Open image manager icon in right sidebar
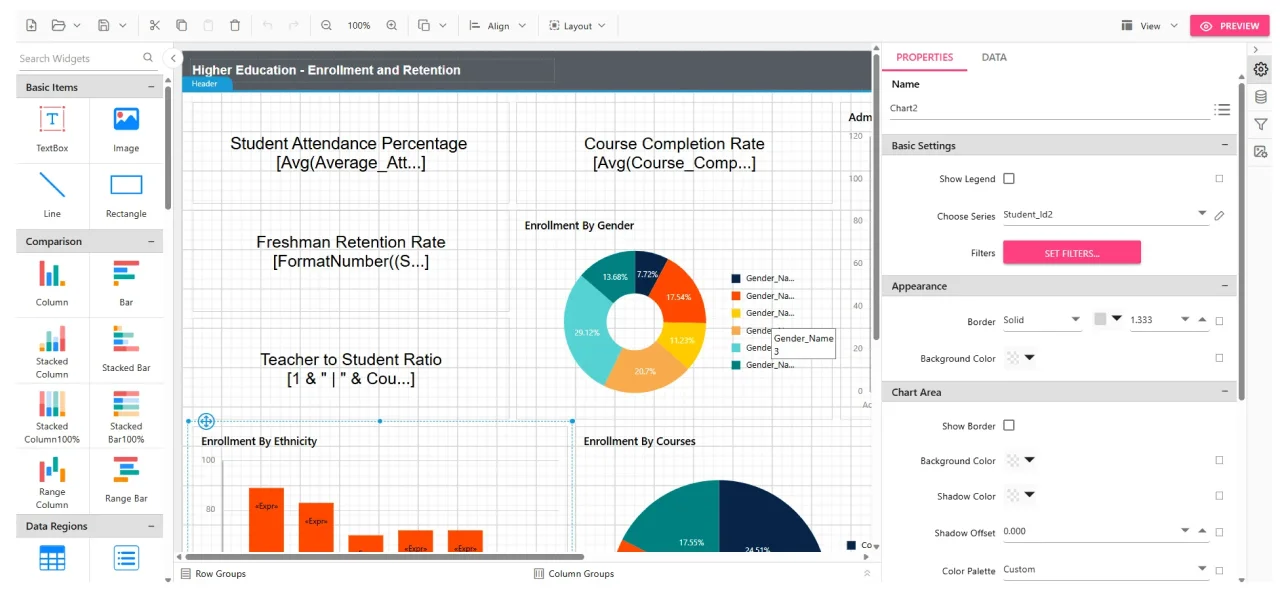 click(1261, 152)
